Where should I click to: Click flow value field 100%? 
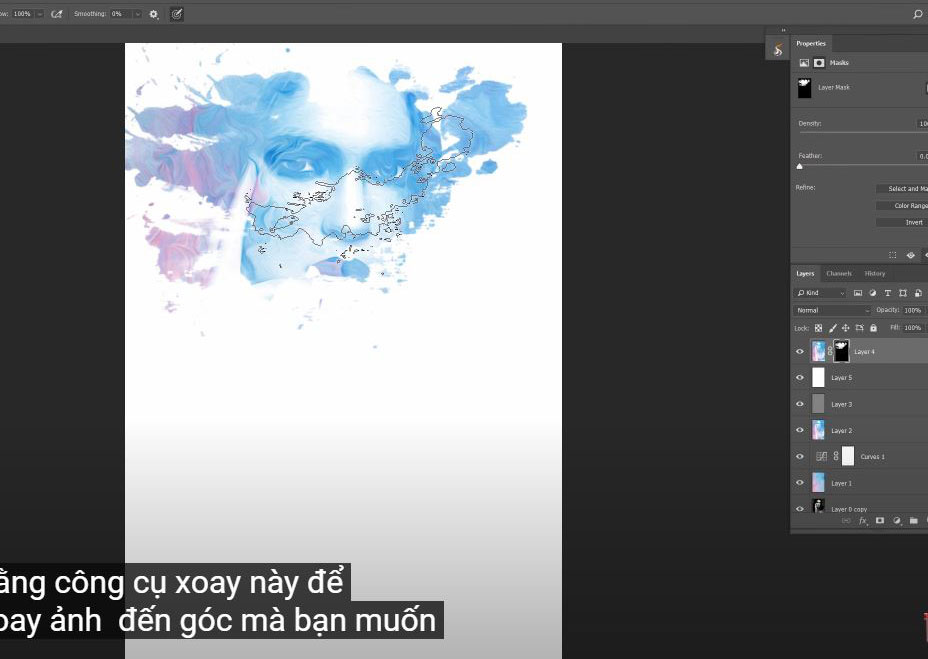pyautogui.click(x=22, y=14)
